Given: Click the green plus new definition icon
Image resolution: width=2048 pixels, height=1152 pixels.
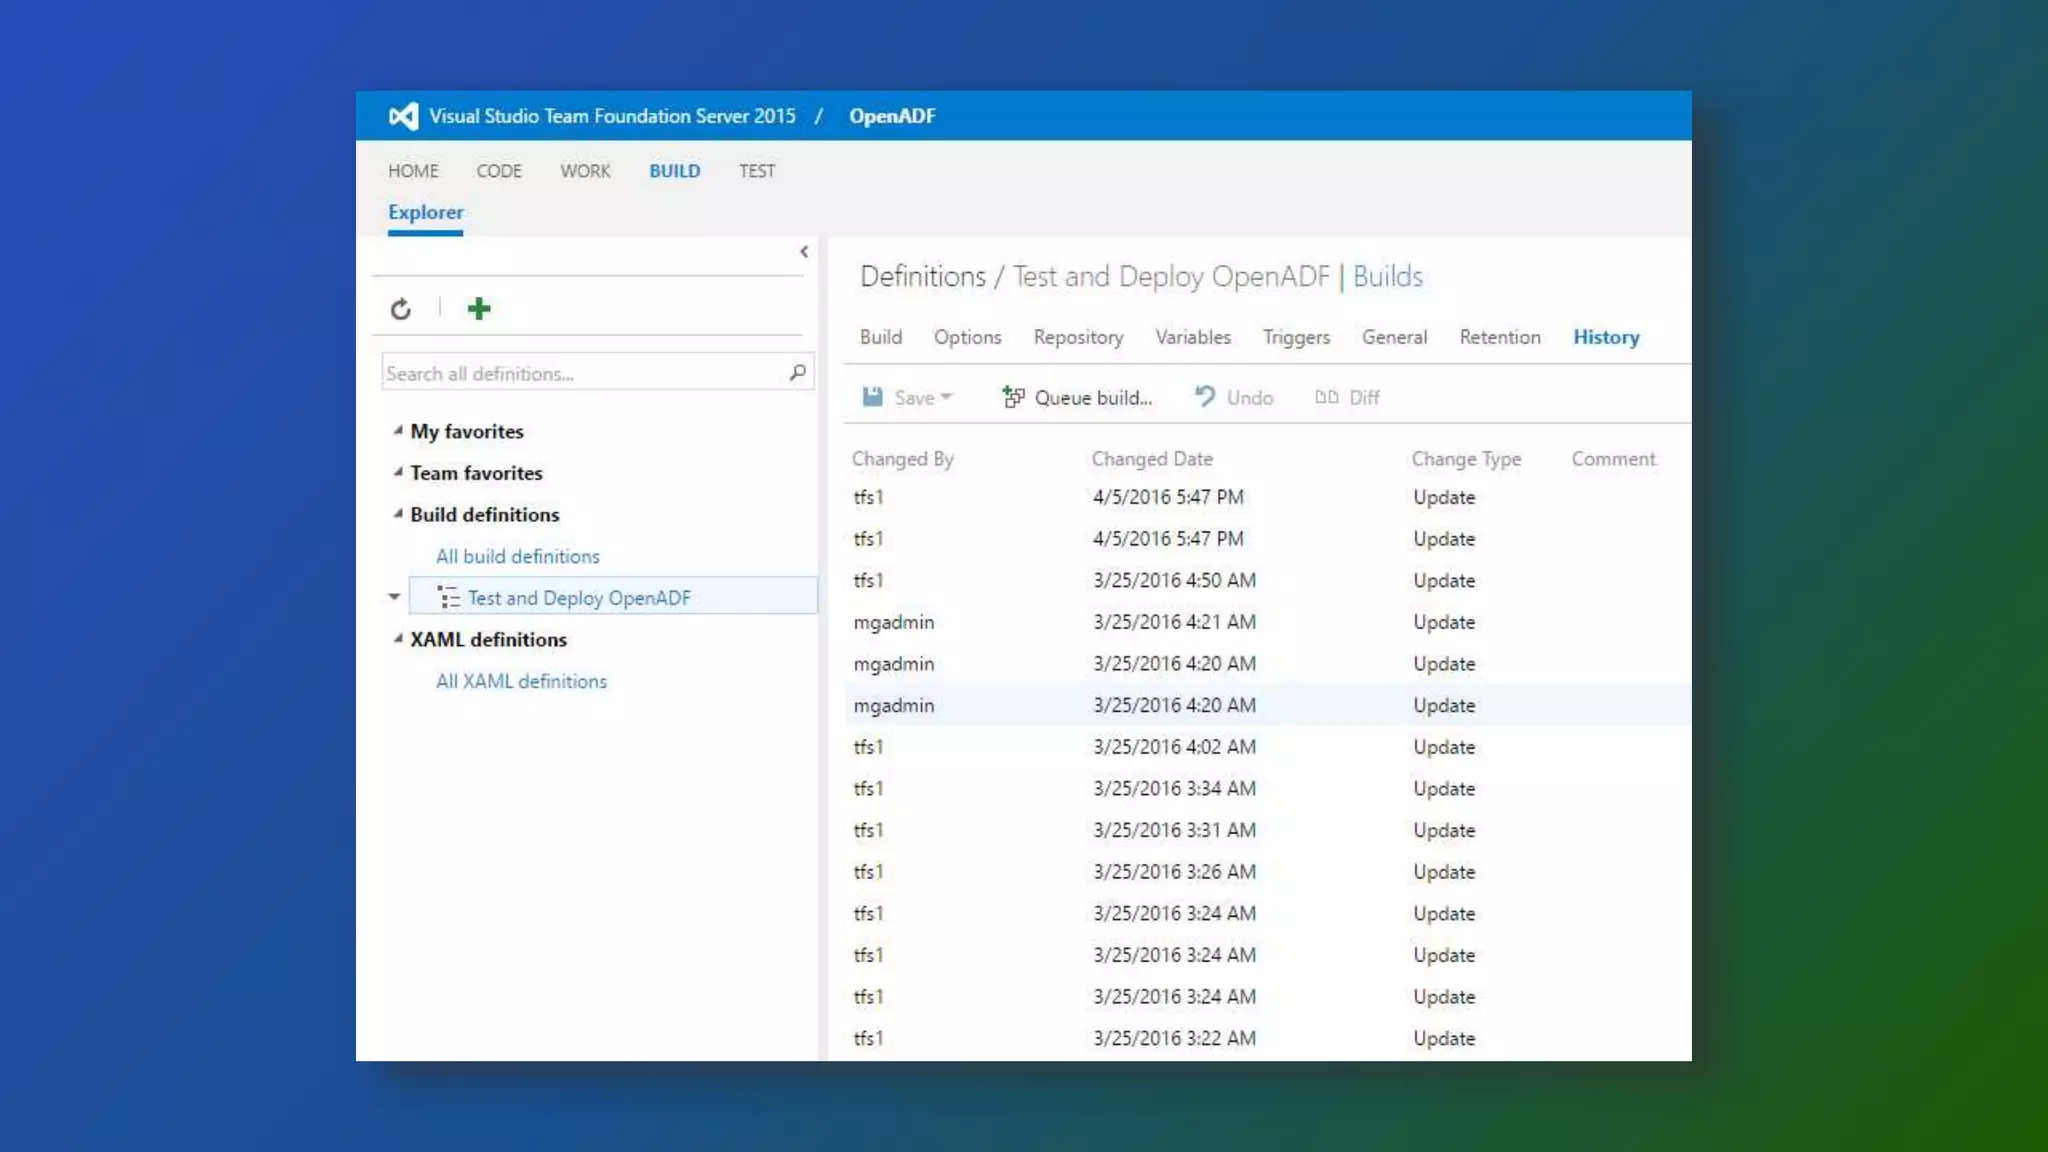Looking at the screenshot, I should (479, 309).
